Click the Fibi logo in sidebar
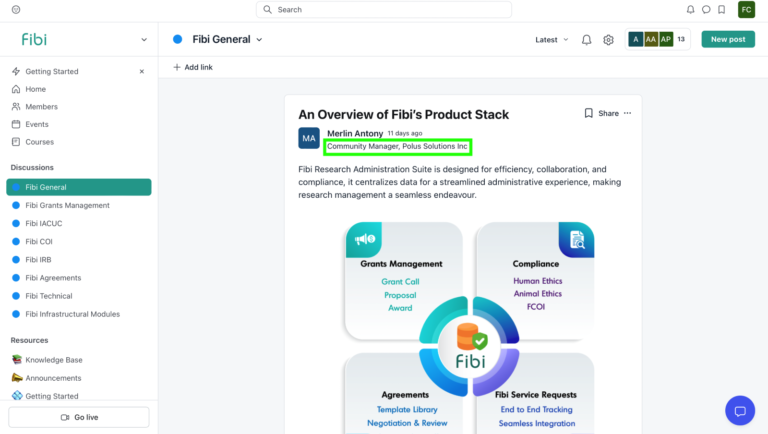The image size is (768, 434). coord(34,39)
